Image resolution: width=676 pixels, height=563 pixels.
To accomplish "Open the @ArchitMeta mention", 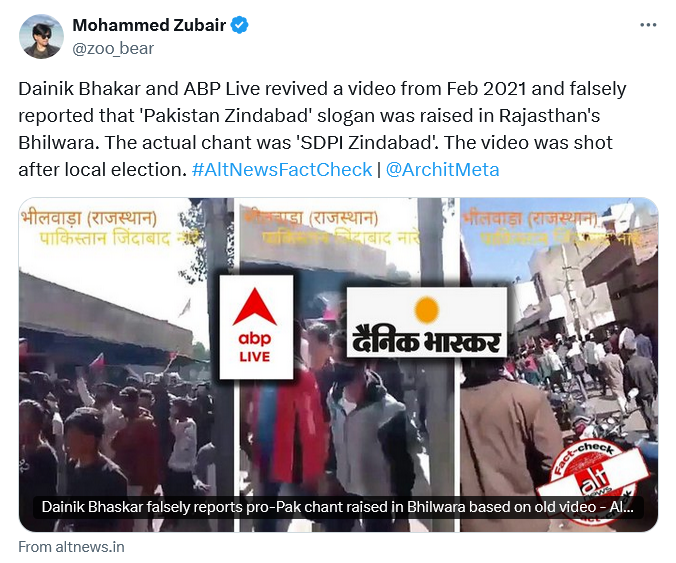I will pos(442,169).
